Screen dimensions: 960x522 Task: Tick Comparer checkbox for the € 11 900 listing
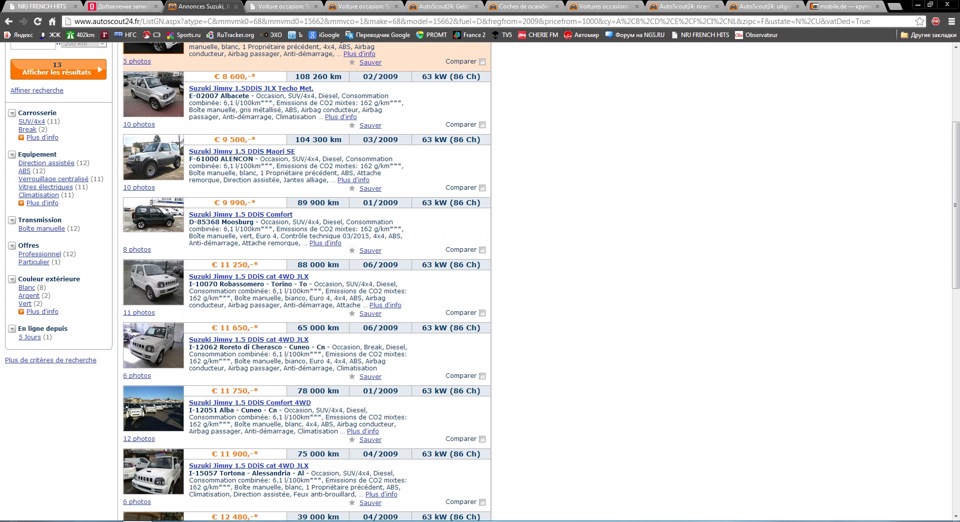coord(482,502)
